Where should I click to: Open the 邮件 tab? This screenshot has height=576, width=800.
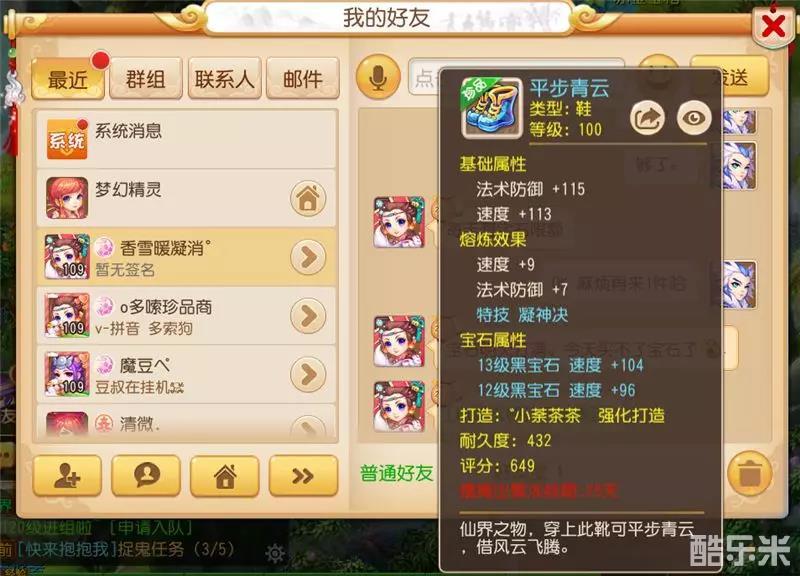pyautogui.click(x=303, y=79)
